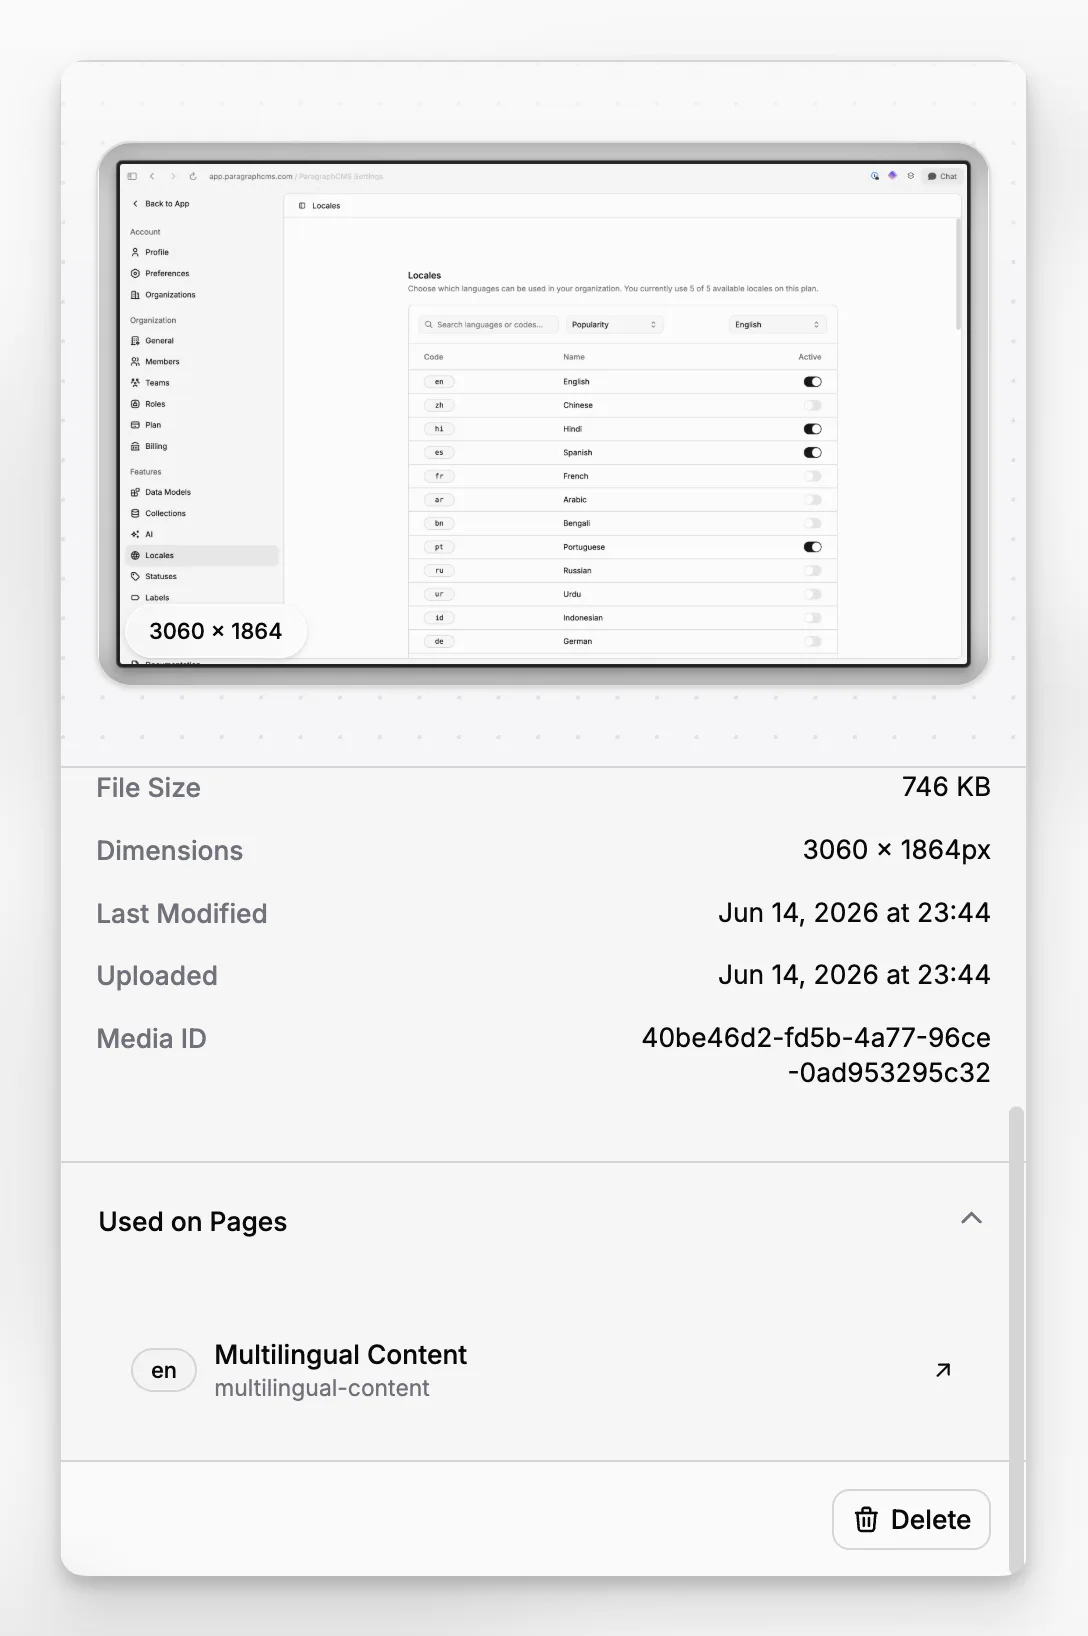Click the Used on Pages heading

click(x=193, y=1222)
